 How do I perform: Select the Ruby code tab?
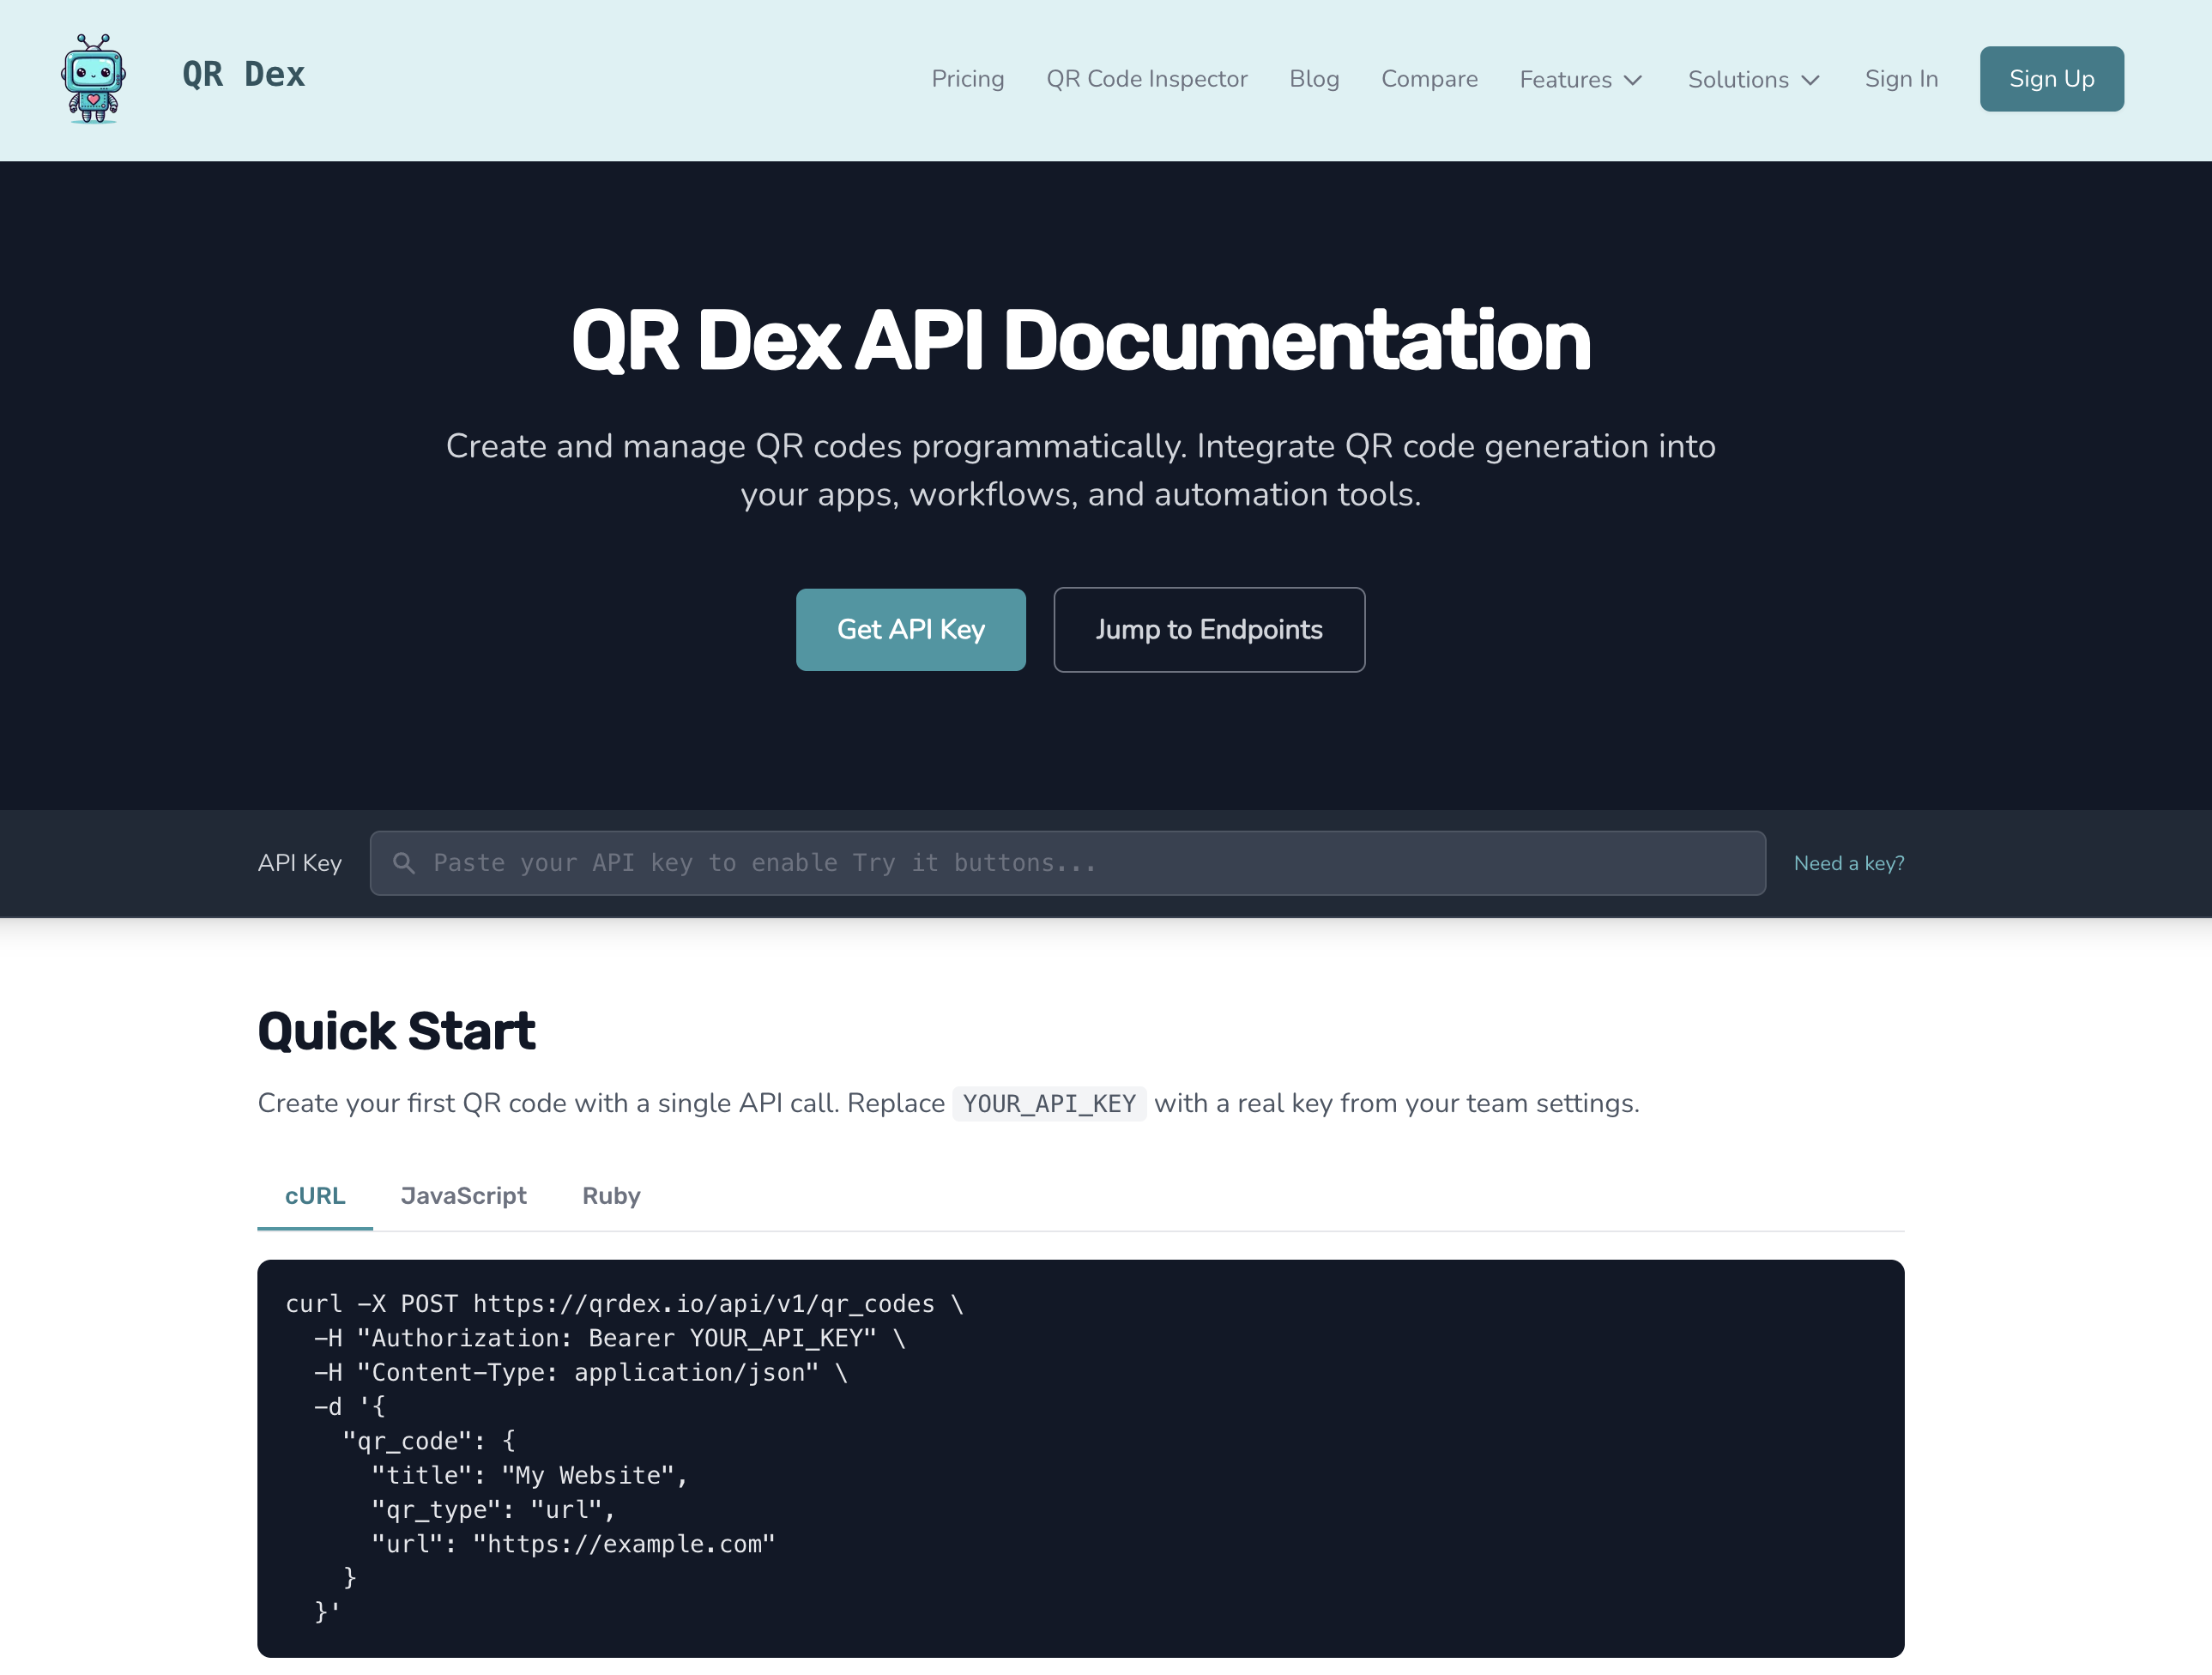(x=611, y=1196)
